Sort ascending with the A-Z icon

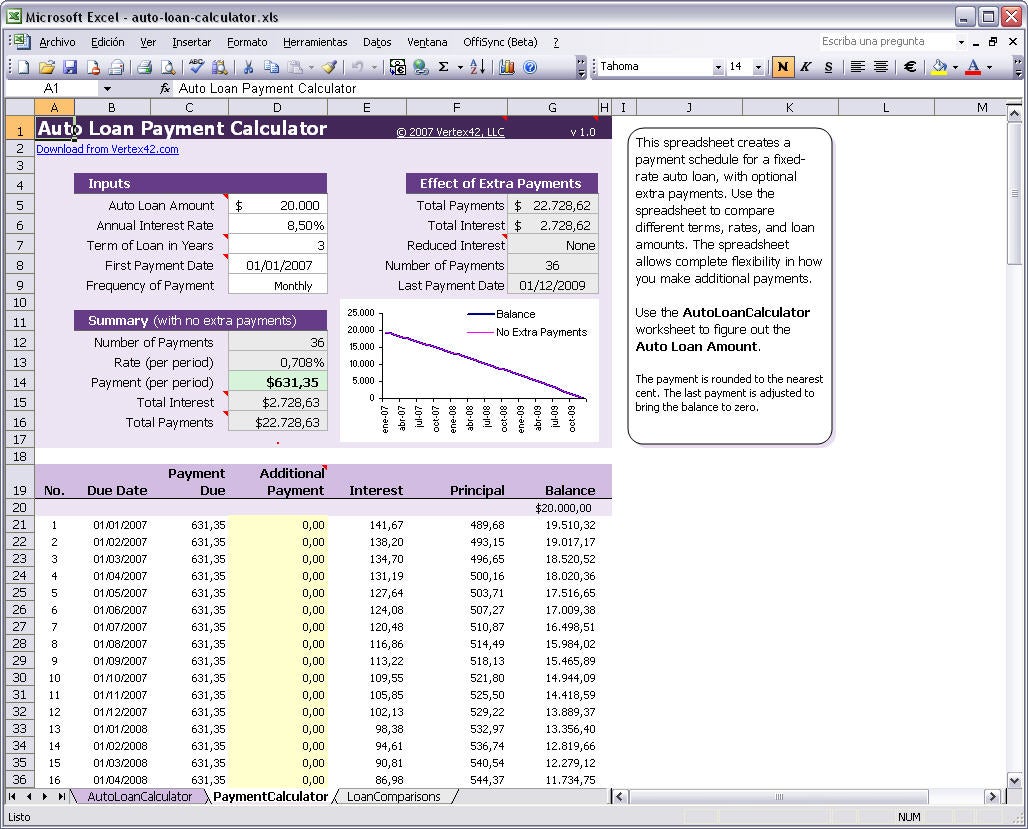tap(477, 67)
